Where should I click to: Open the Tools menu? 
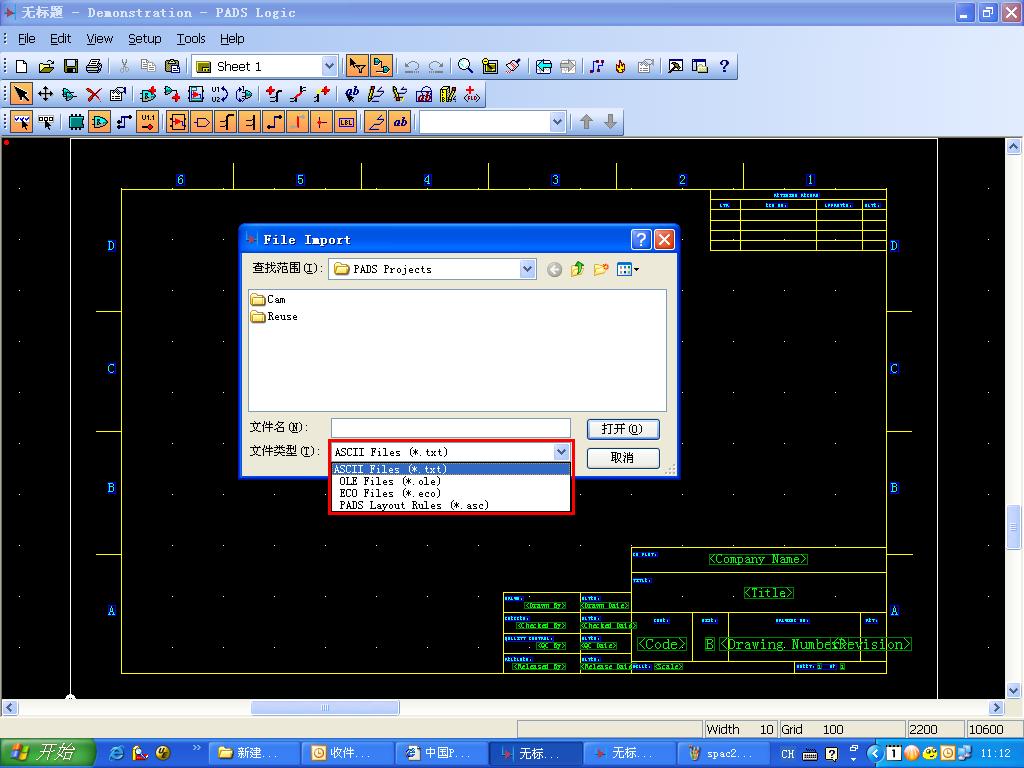pyautogui.click(x=191, y=38)
